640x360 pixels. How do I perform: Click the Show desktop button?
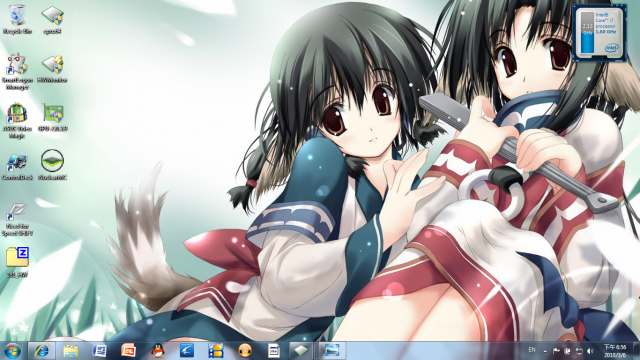[636, 351]
